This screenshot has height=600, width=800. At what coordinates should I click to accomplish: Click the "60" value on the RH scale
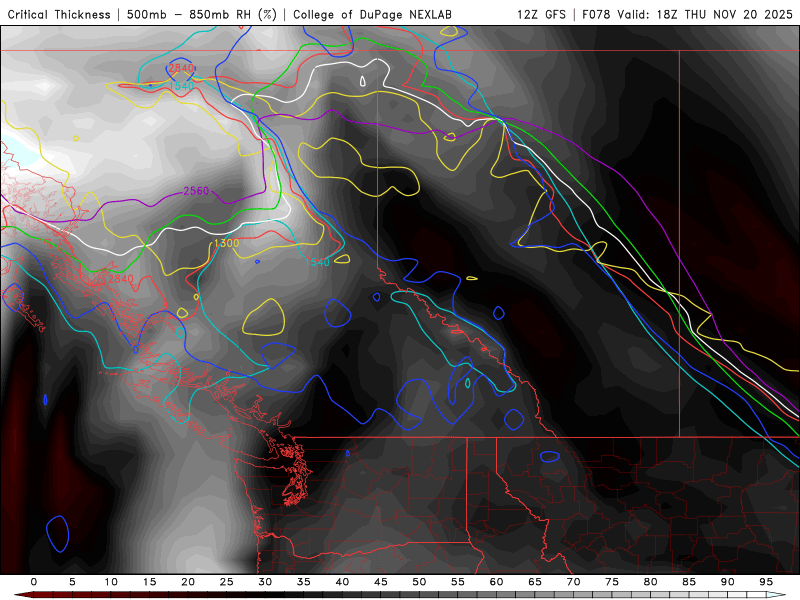pyautogui.click(x=496, y=582)
